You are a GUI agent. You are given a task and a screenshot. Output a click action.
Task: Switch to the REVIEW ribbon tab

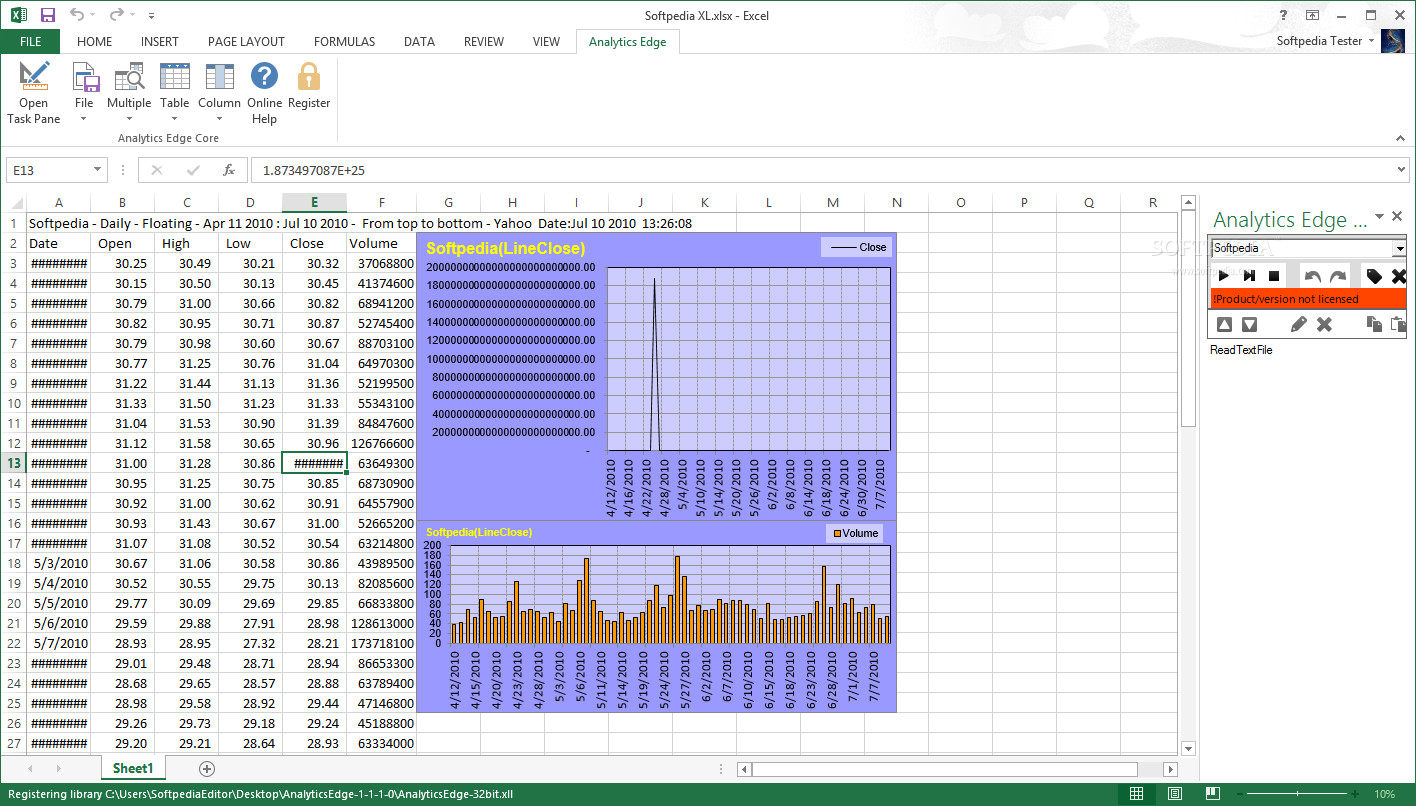pos(484,42)
